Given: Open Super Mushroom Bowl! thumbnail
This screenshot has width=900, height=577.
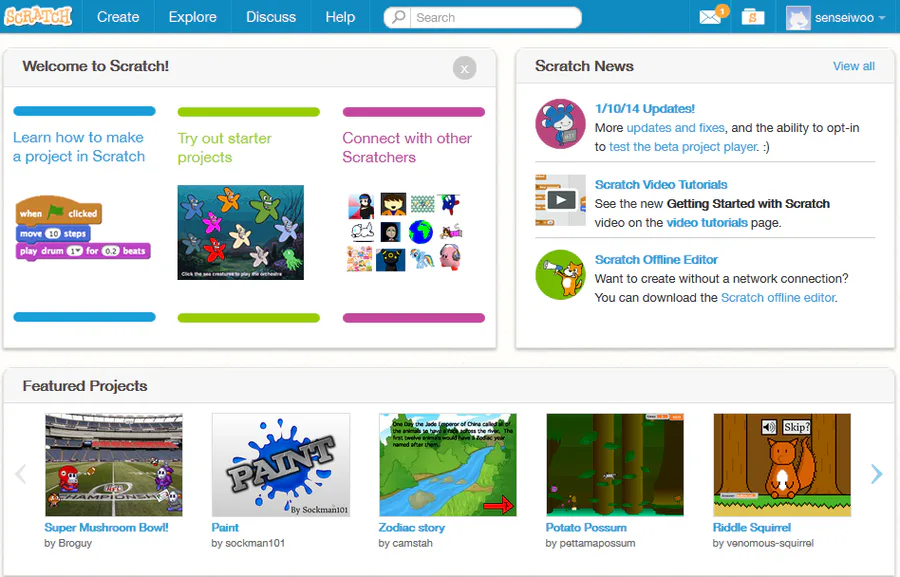Looking at the screenshot, I should click(114, 464).
